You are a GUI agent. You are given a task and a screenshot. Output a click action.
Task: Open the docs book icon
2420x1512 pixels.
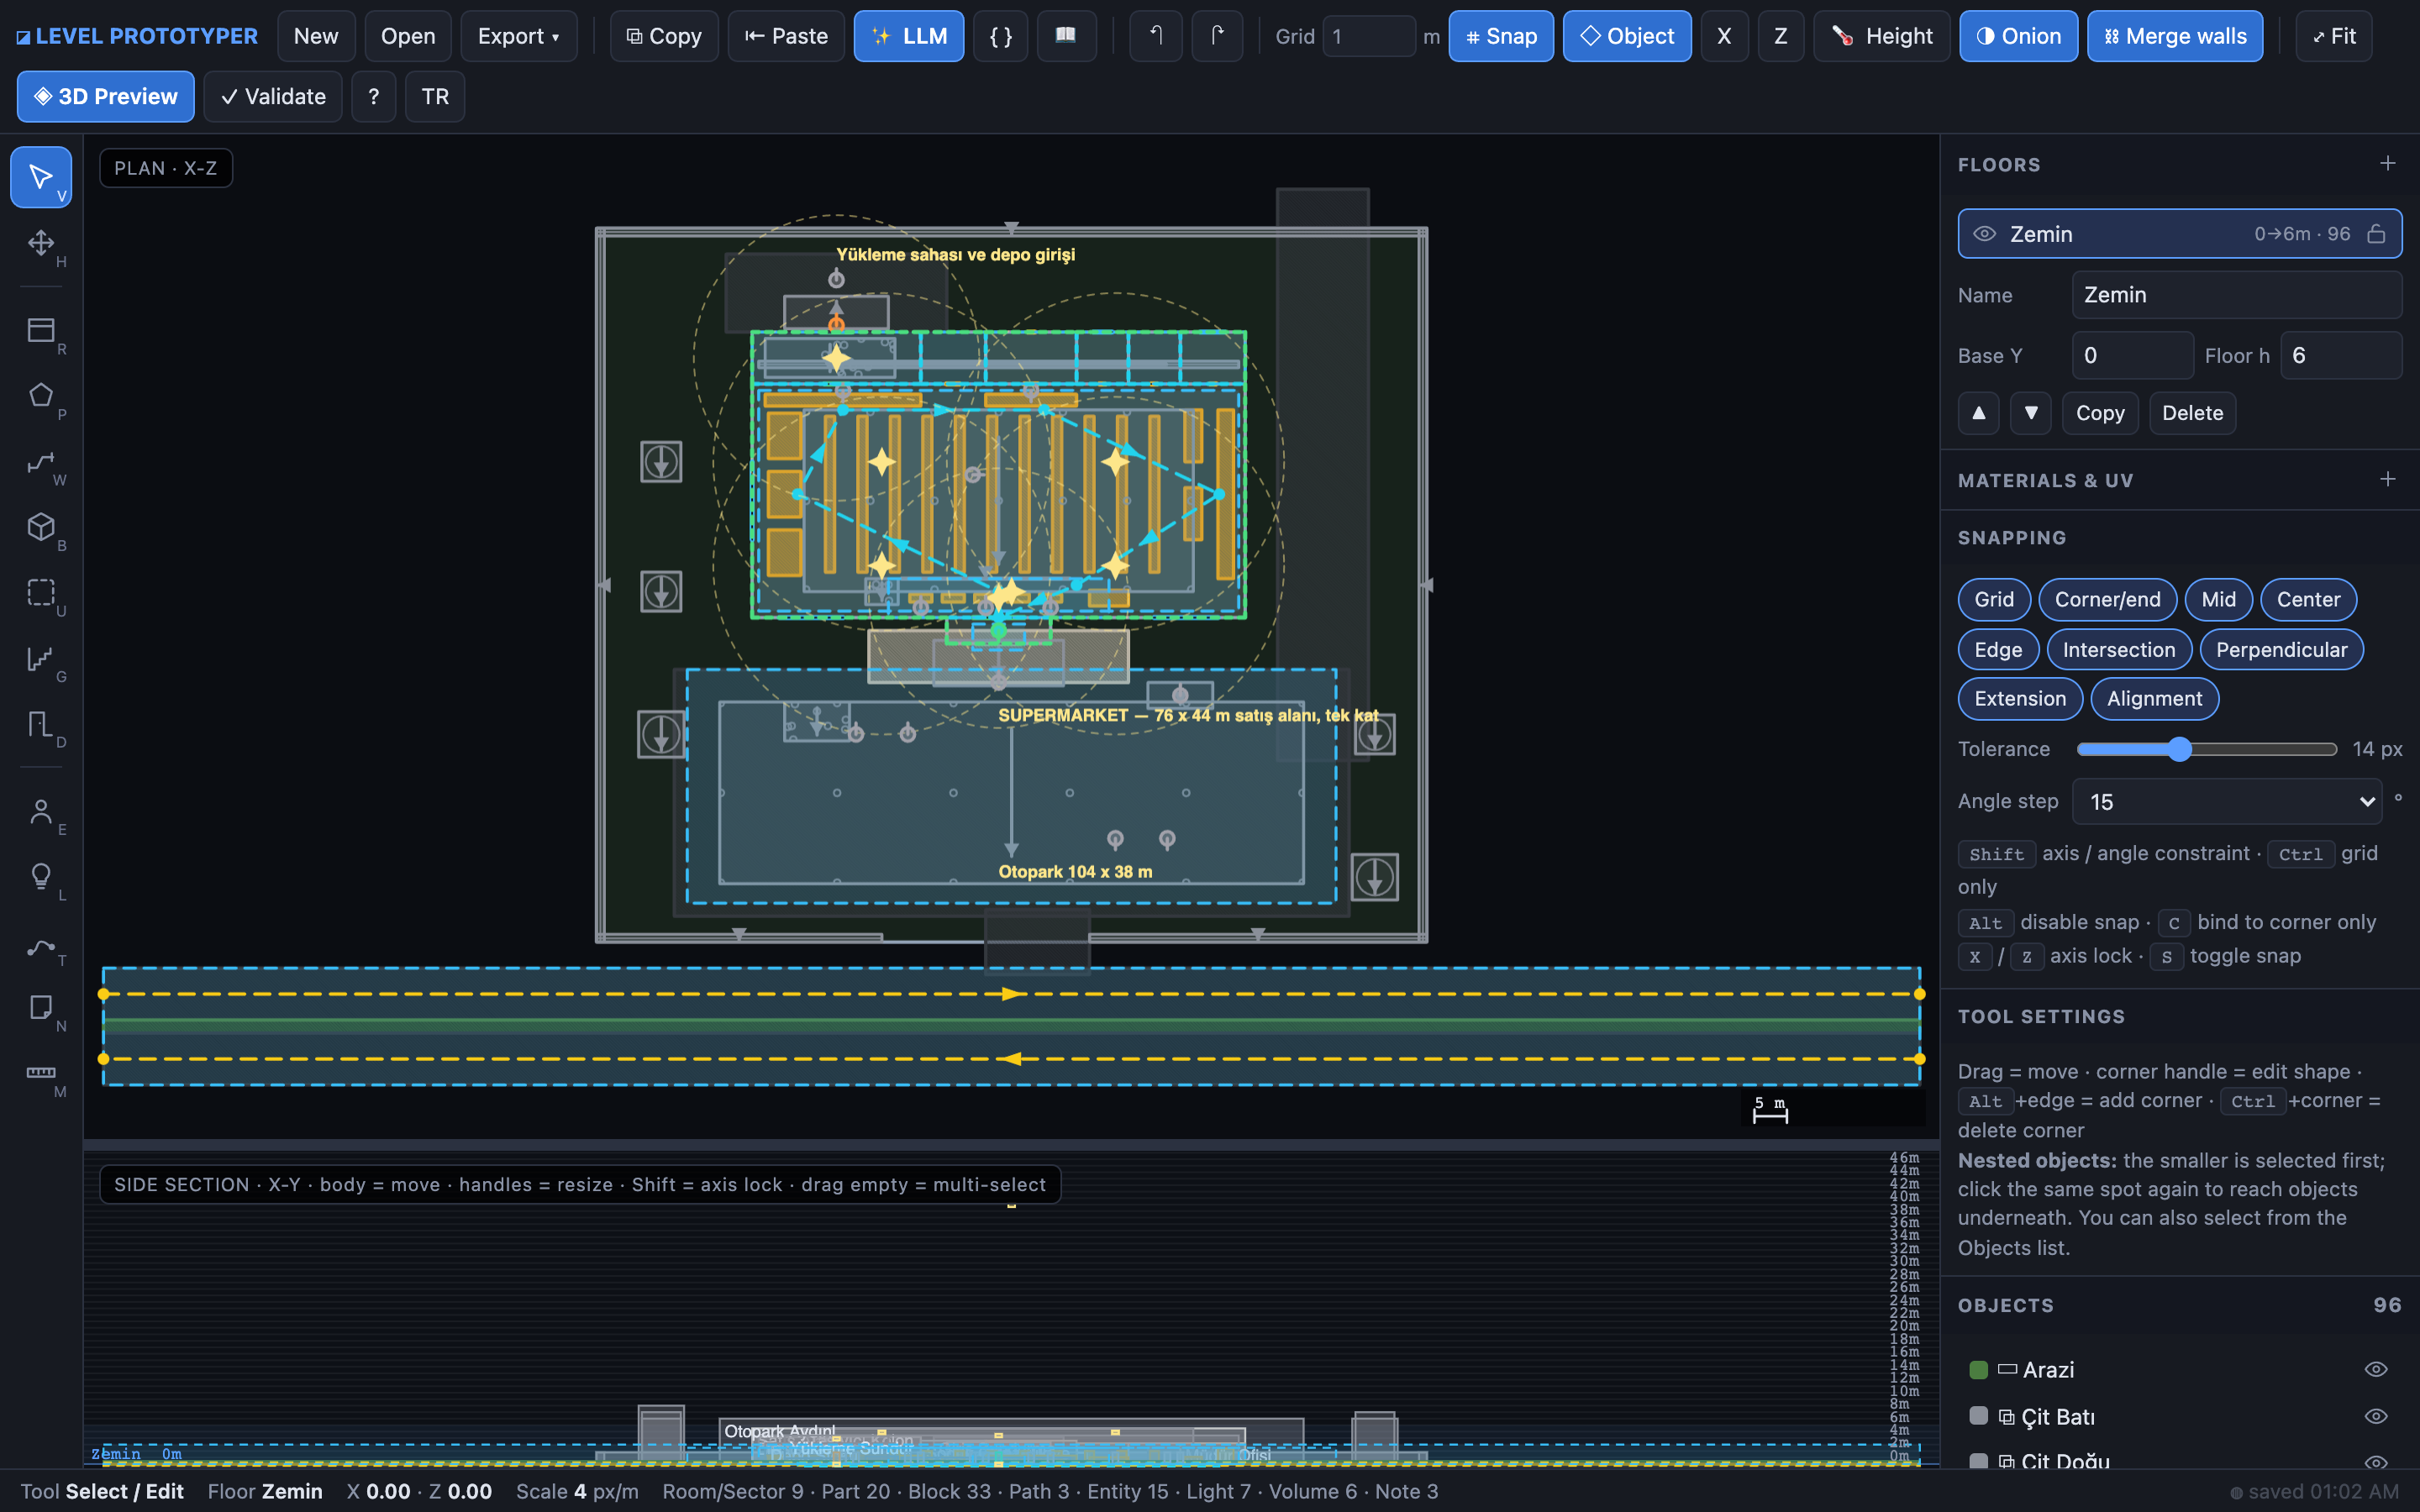pos(1066,36)
